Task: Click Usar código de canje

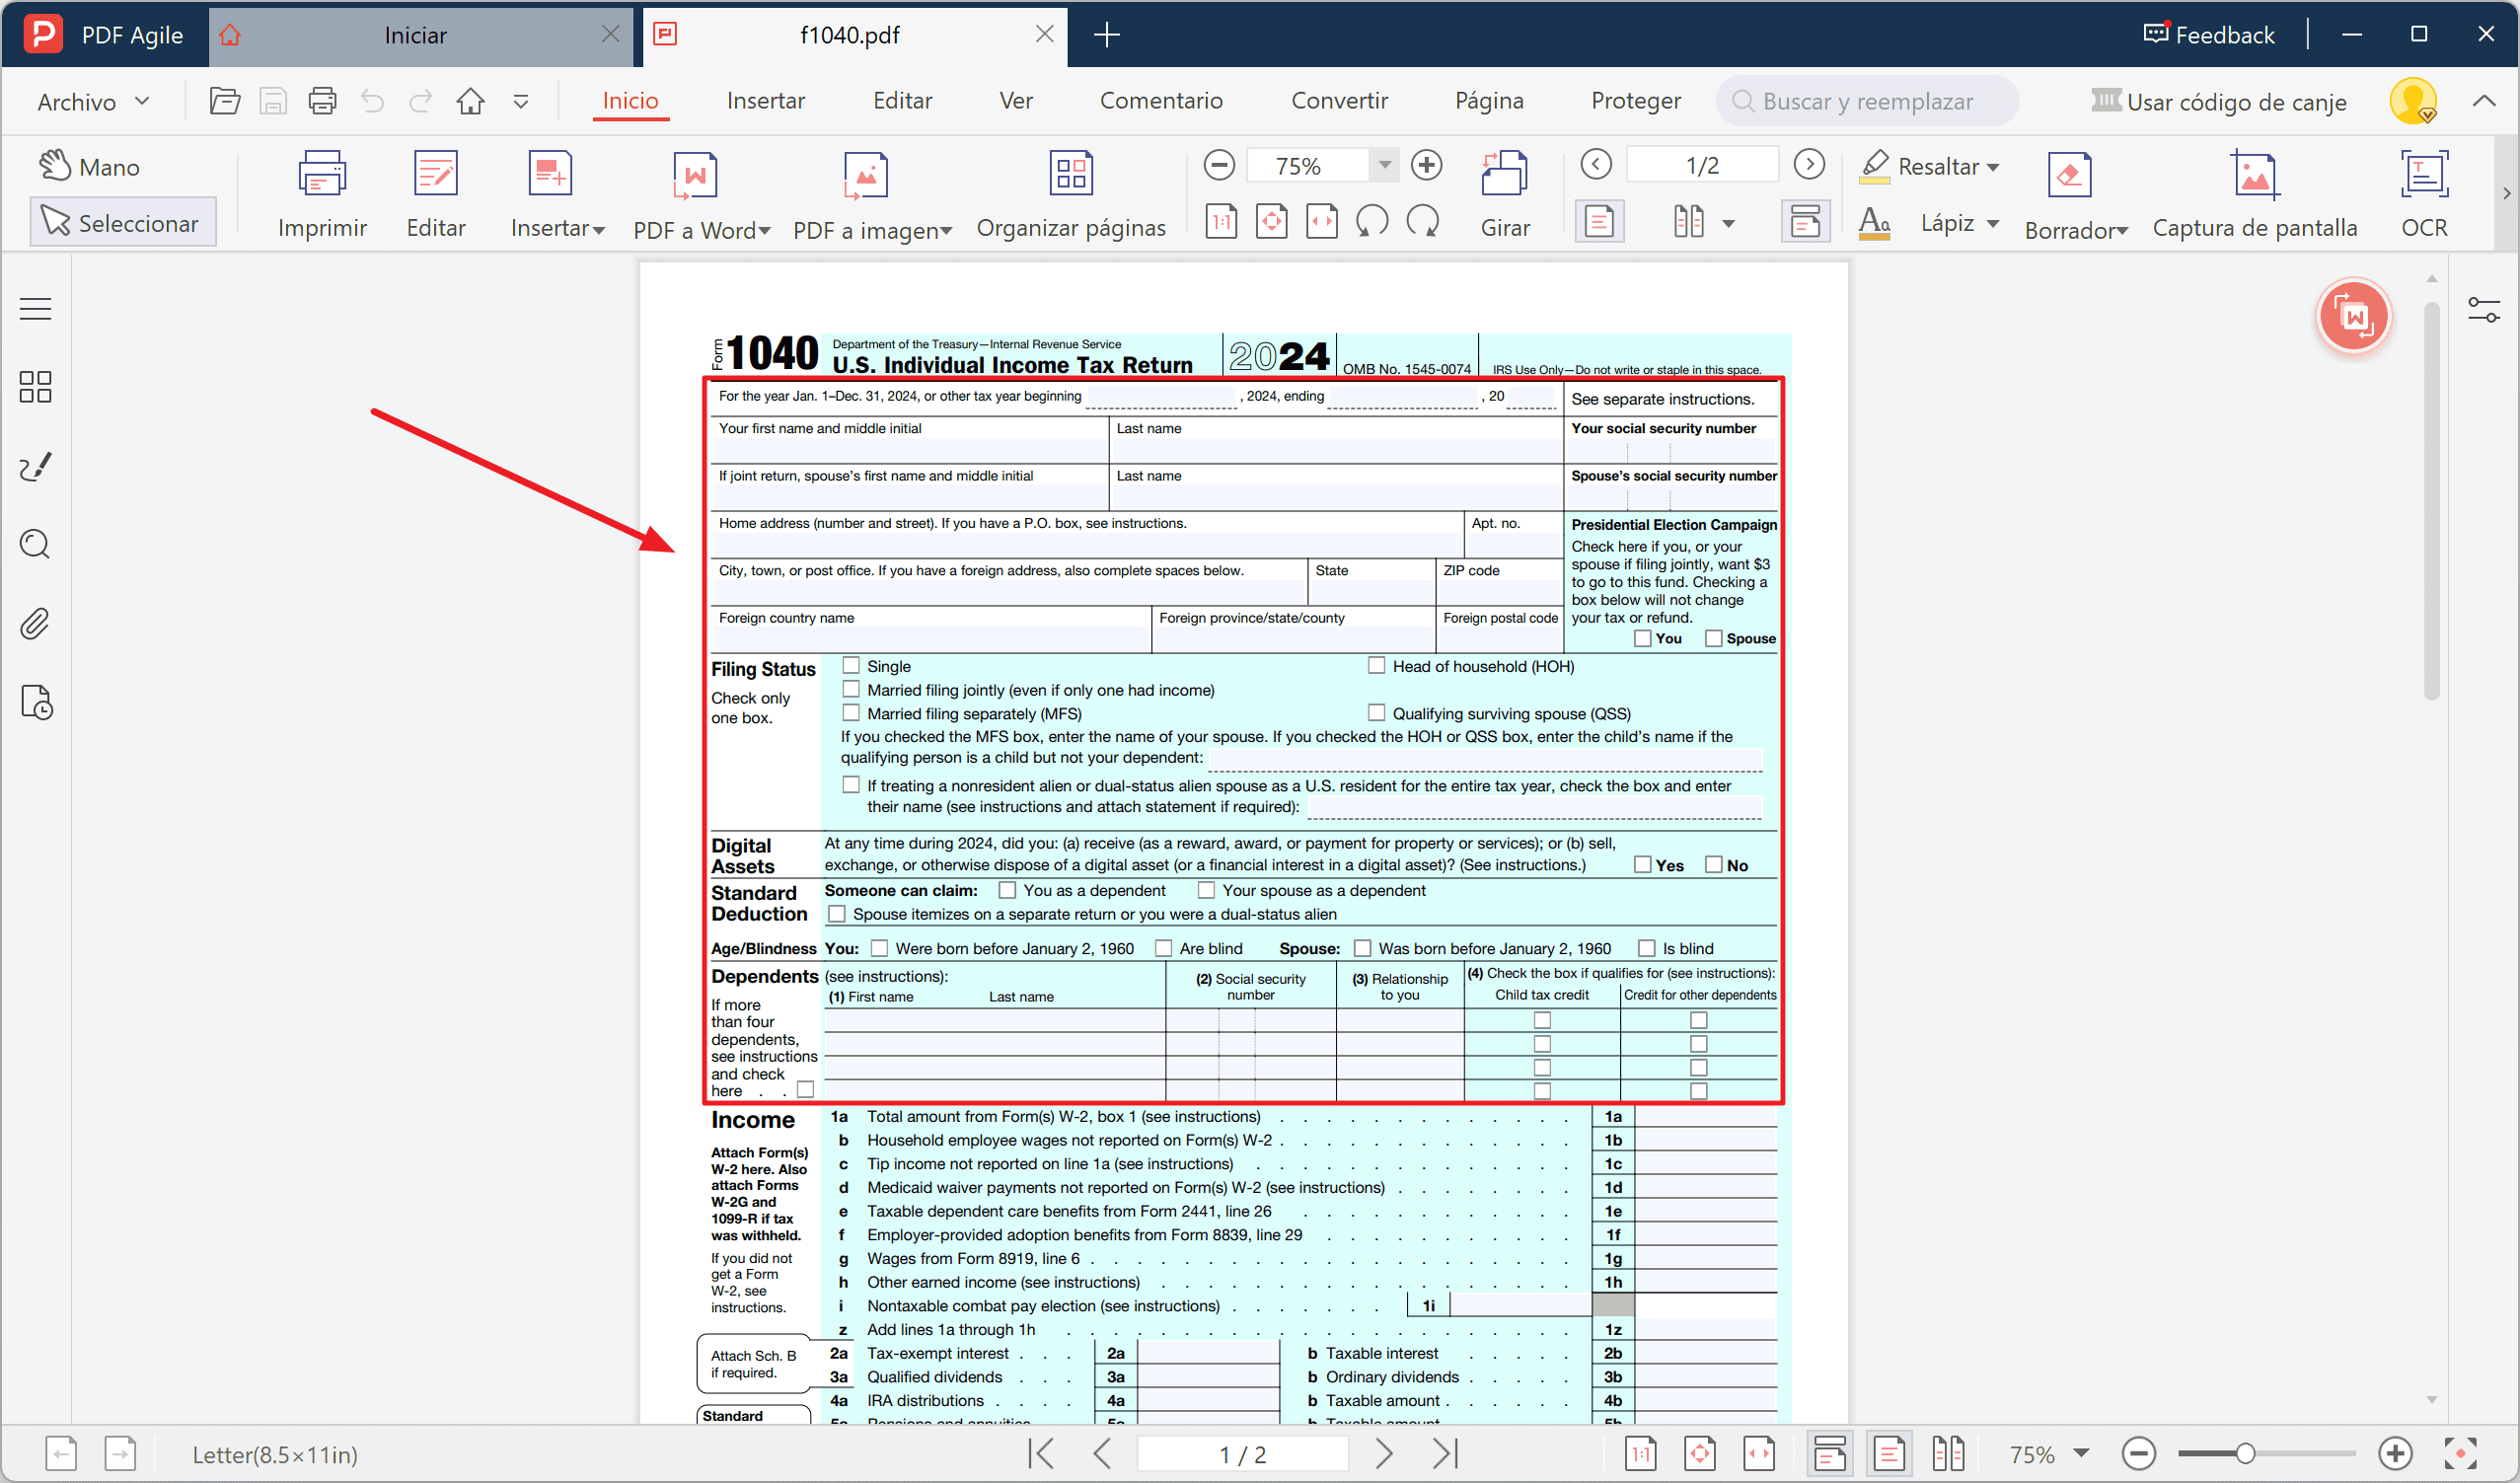Action: point(2219,101)
